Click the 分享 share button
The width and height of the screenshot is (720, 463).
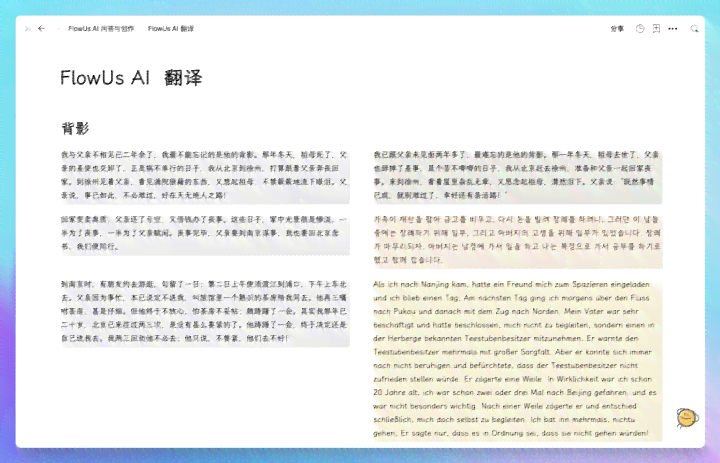click(x=617, y=28)
